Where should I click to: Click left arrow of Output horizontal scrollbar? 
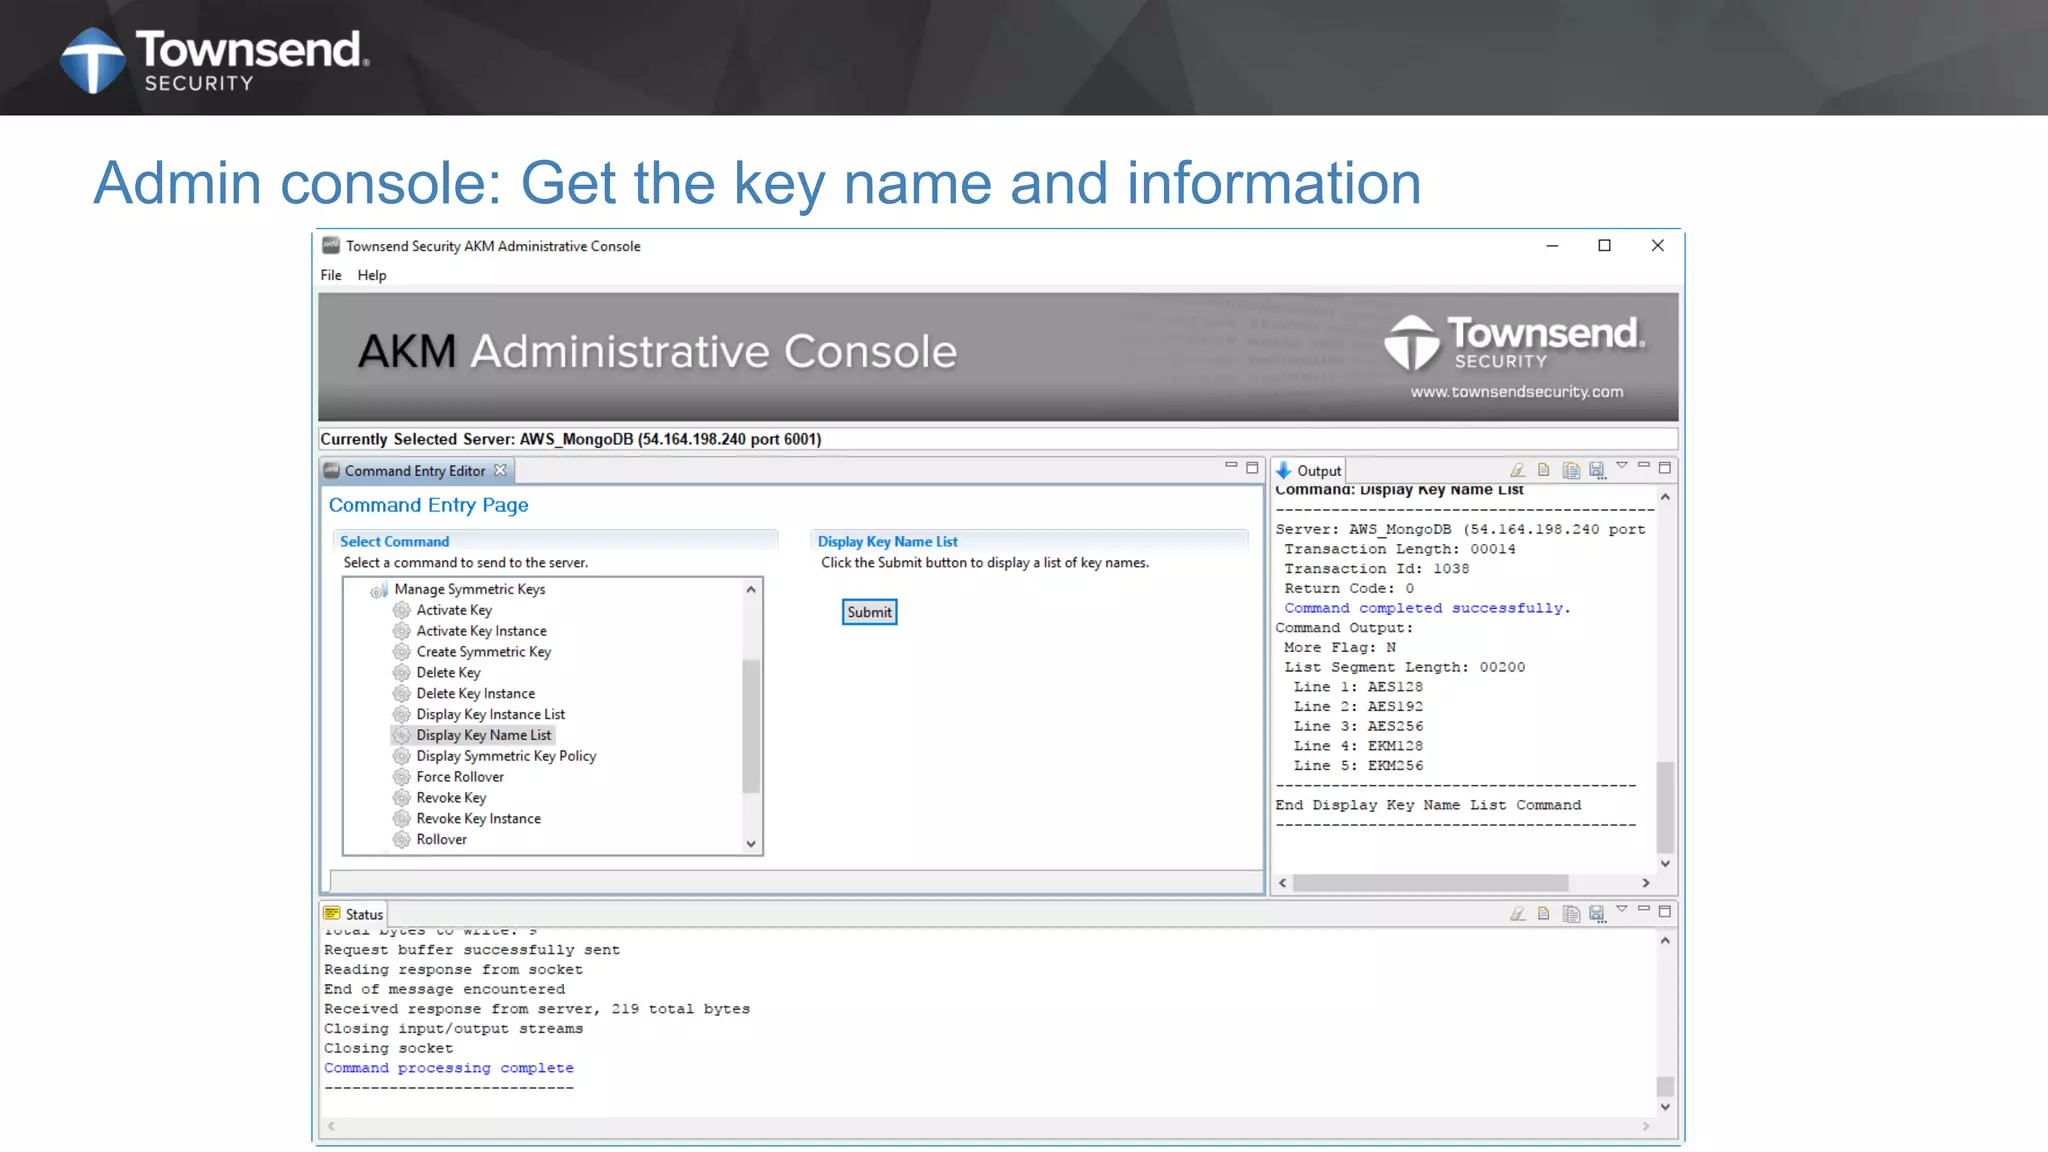(1283, 883)
